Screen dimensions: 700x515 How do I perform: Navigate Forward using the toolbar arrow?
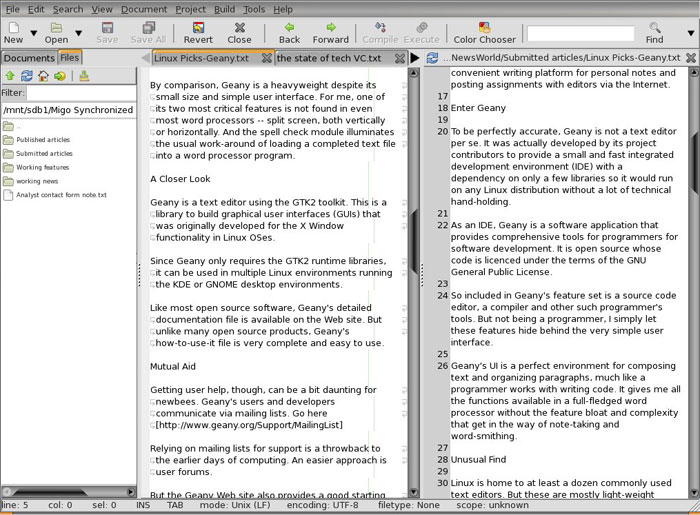point(331,33)
